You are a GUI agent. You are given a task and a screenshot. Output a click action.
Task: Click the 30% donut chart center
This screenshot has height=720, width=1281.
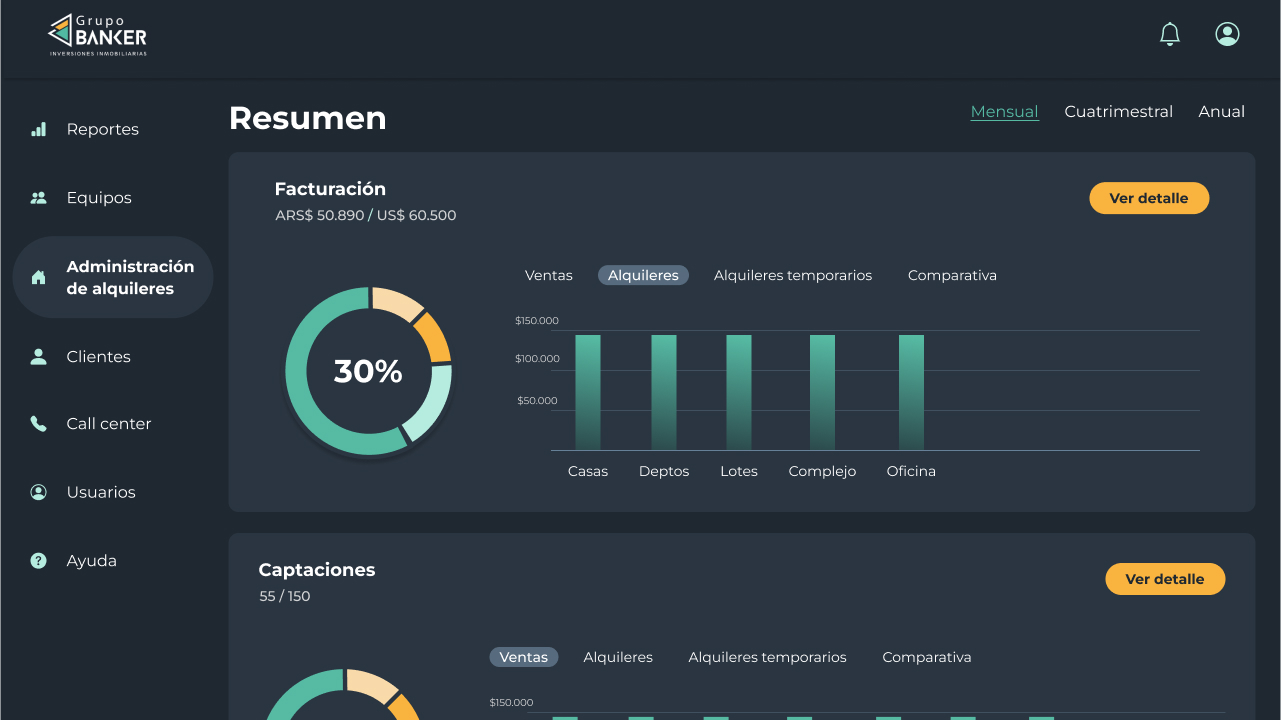point(368,372)
